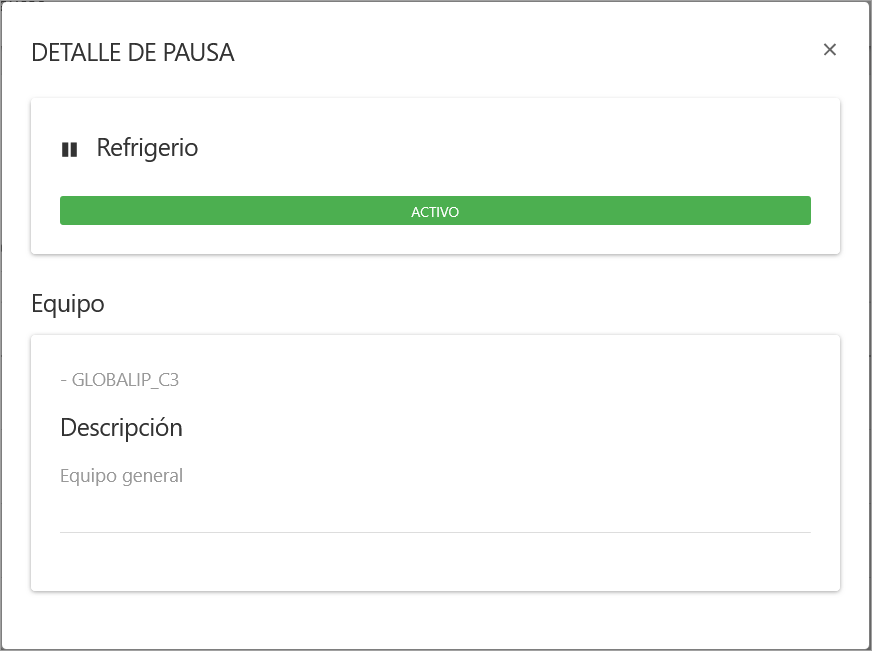Click blank area right of Equipo heading
The width and height of the screenshot is (872, 651).
tap(450, 303)
